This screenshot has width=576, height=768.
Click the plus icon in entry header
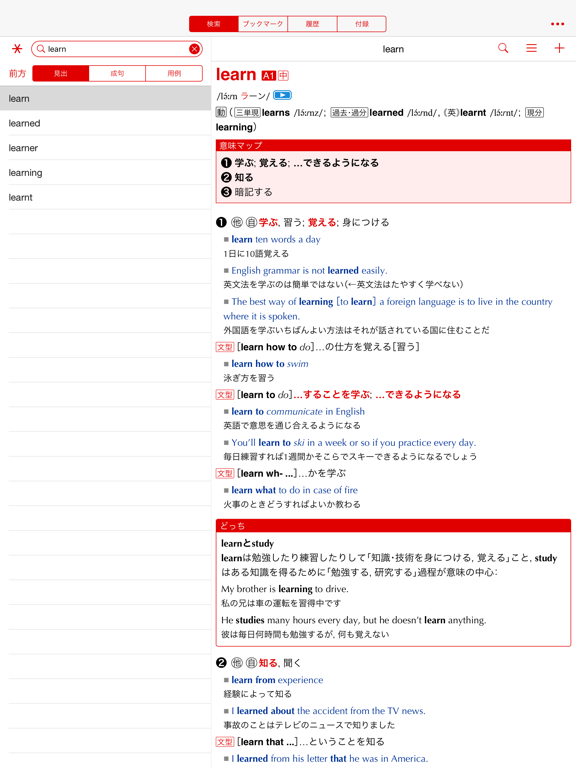tap(559, 48)
